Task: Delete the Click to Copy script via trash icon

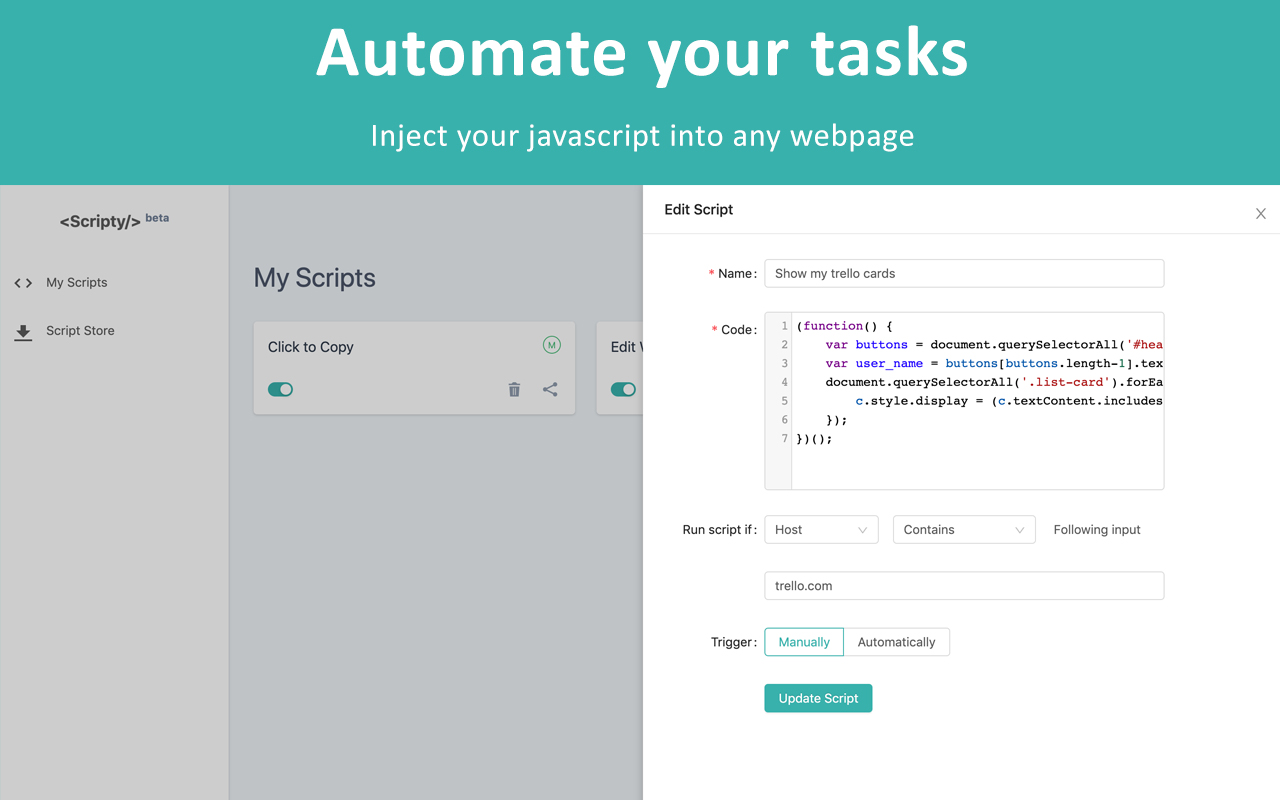Action: (x=514, y=390)
